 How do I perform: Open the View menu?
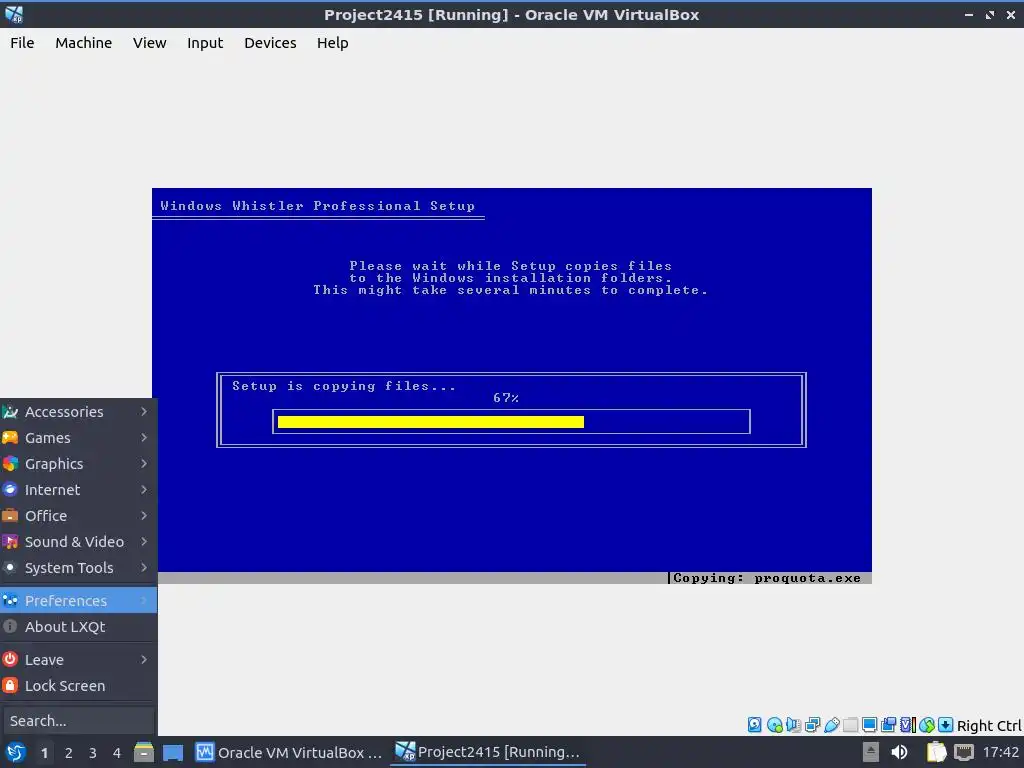coord(150,42)
